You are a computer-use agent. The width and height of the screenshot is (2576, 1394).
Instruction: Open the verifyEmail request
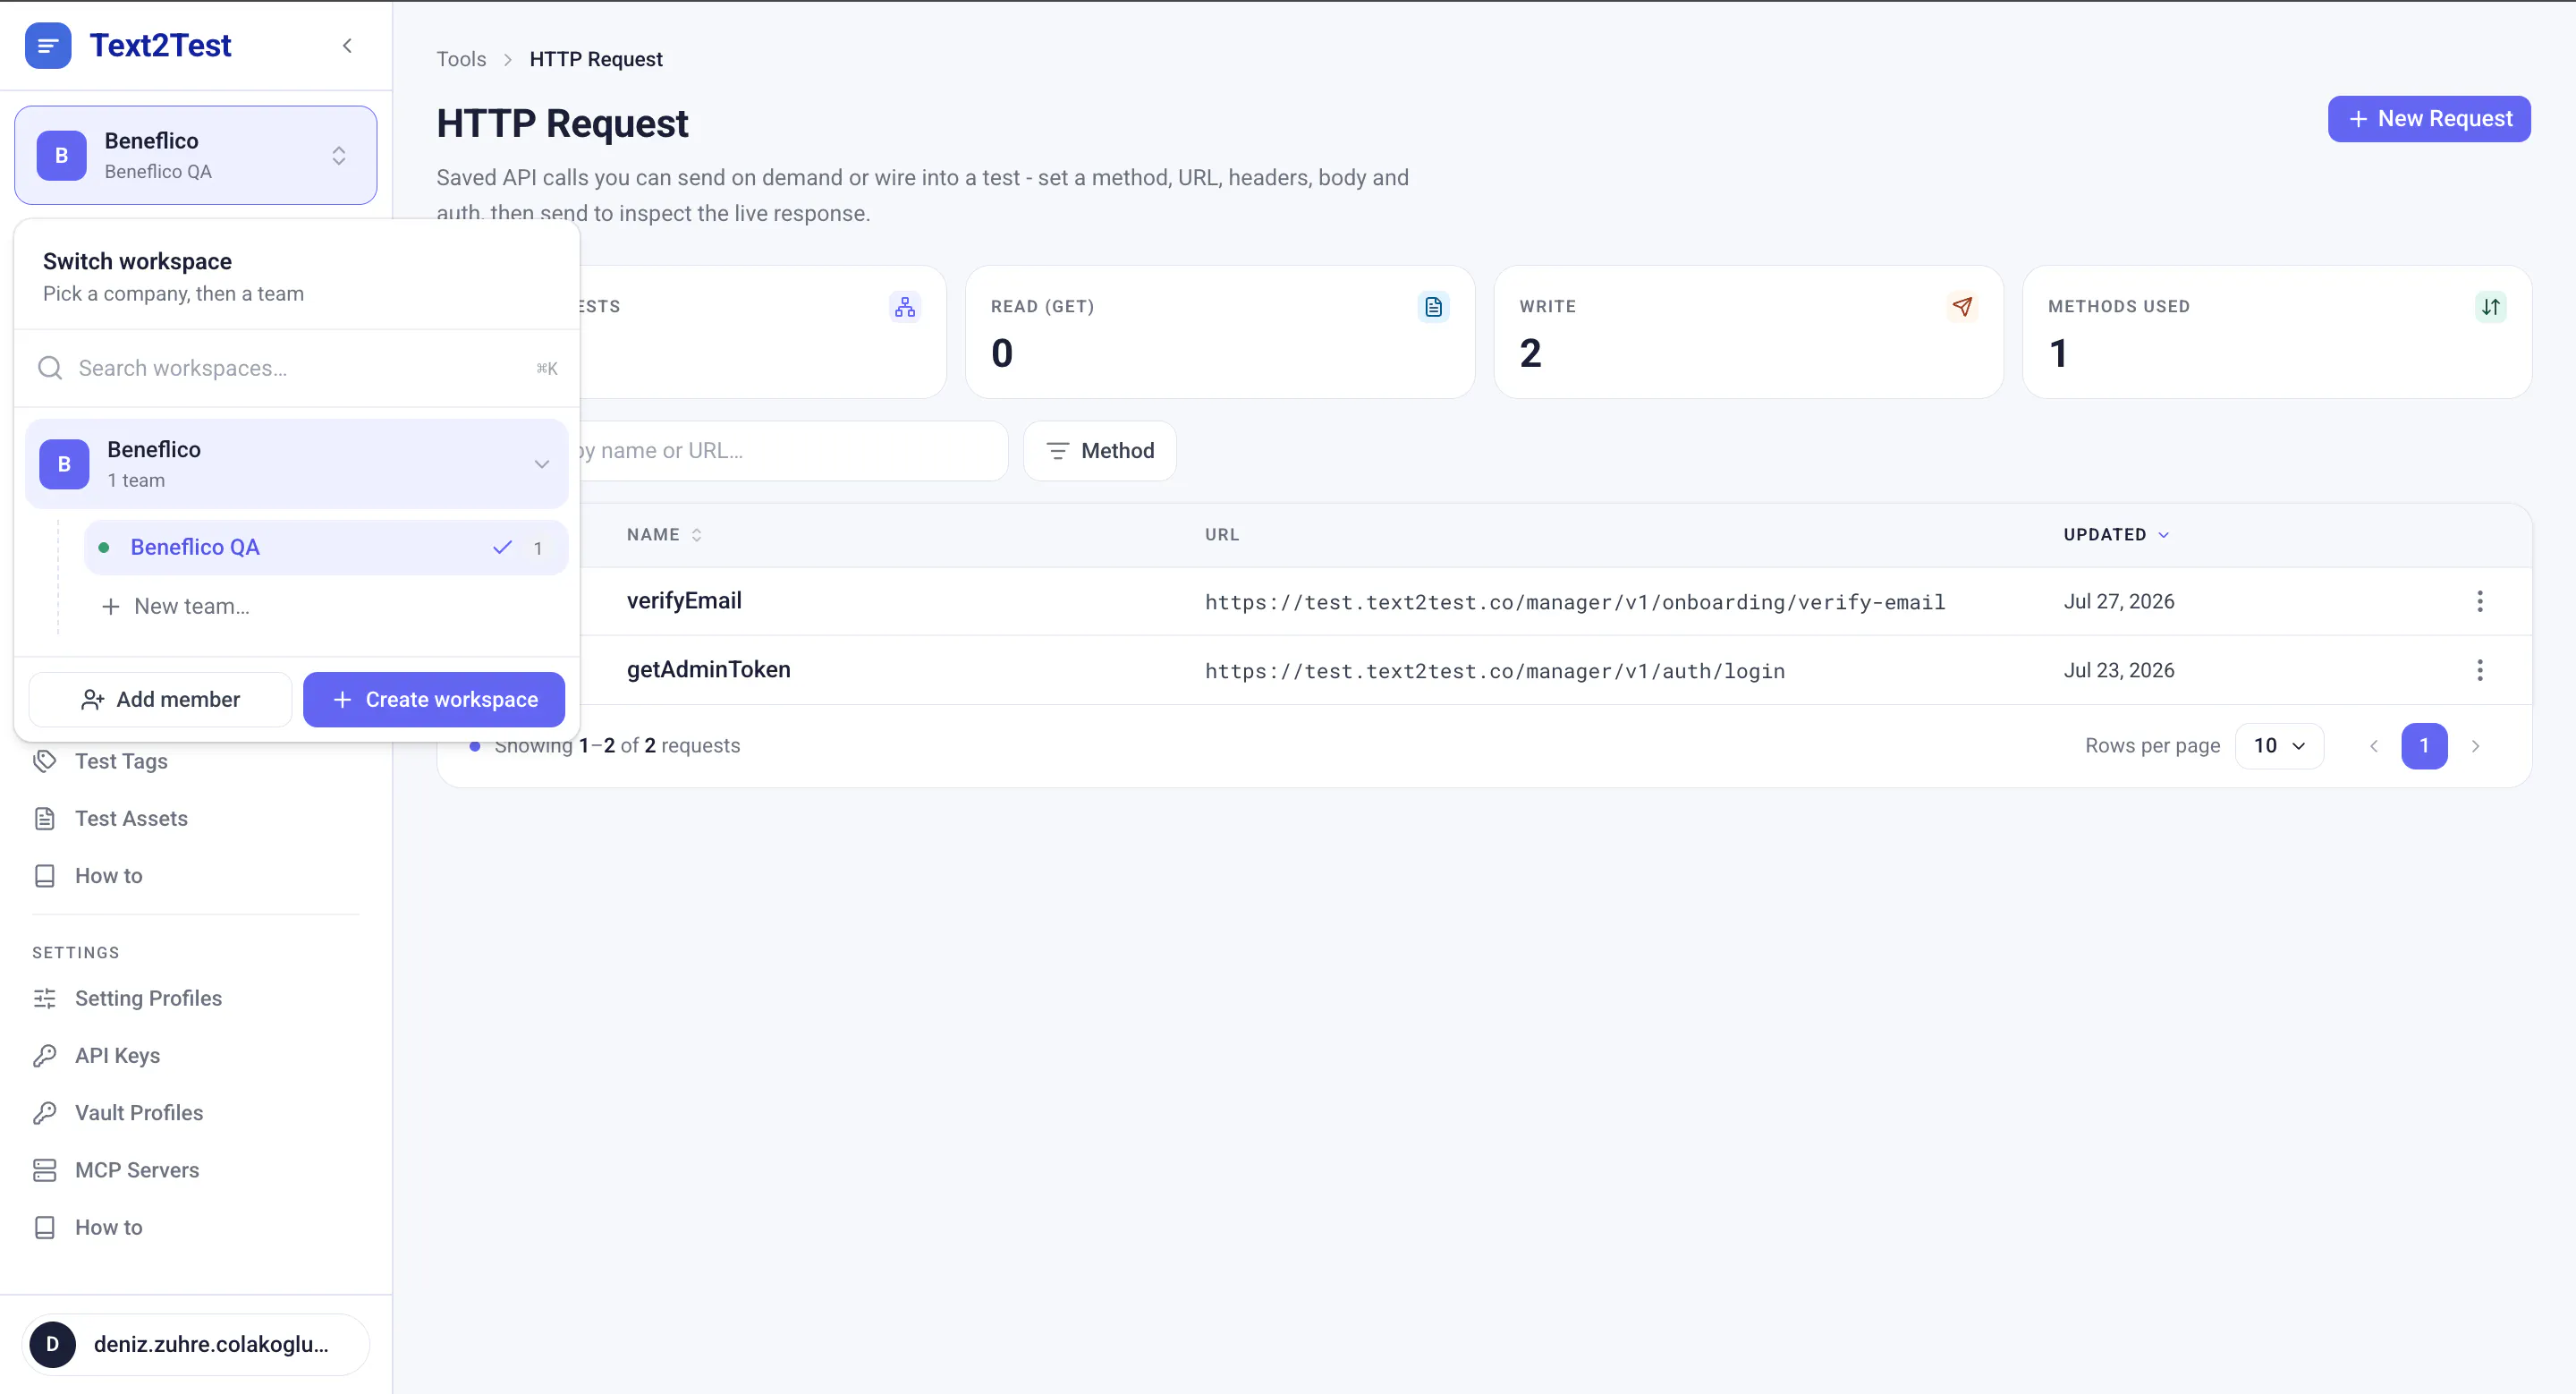[x=684, y=601]
